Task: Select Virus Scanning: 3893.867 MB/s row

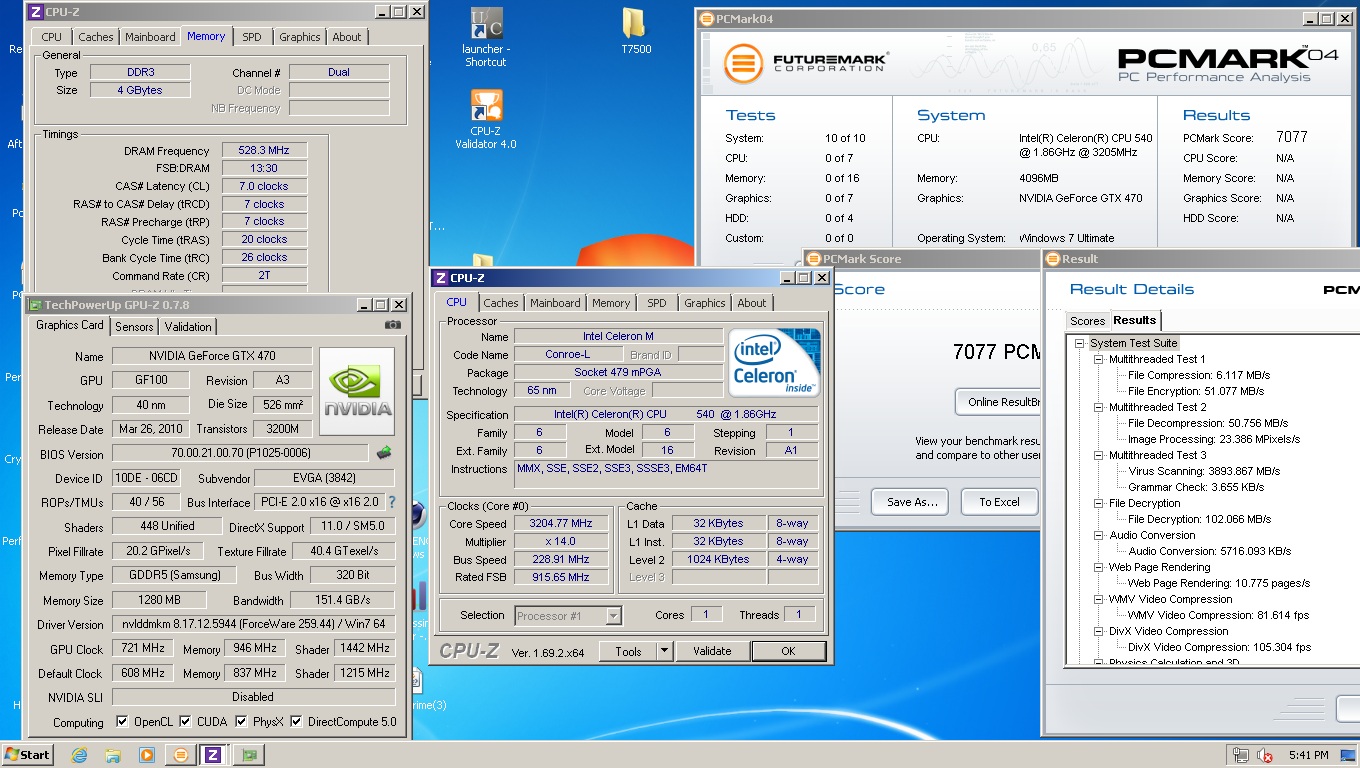Action: pyautogui.click(x=1204, y=471)
